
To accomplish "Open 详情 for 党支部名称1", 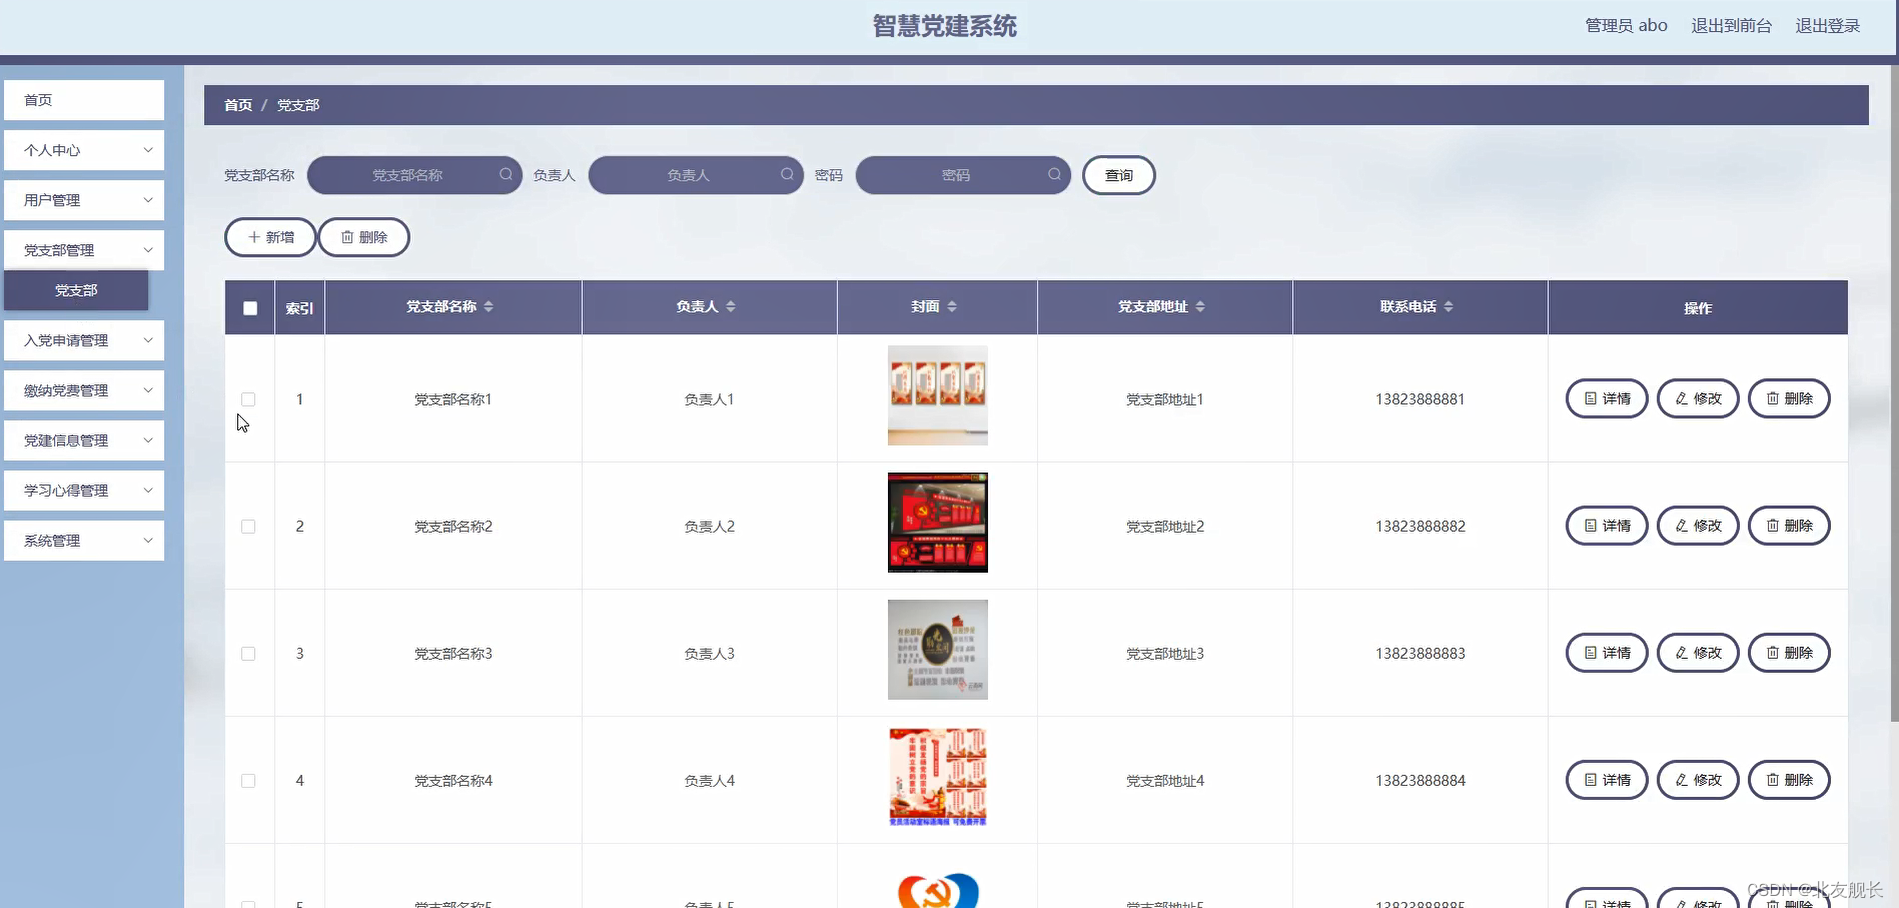I will click(x=1606, y=398).
